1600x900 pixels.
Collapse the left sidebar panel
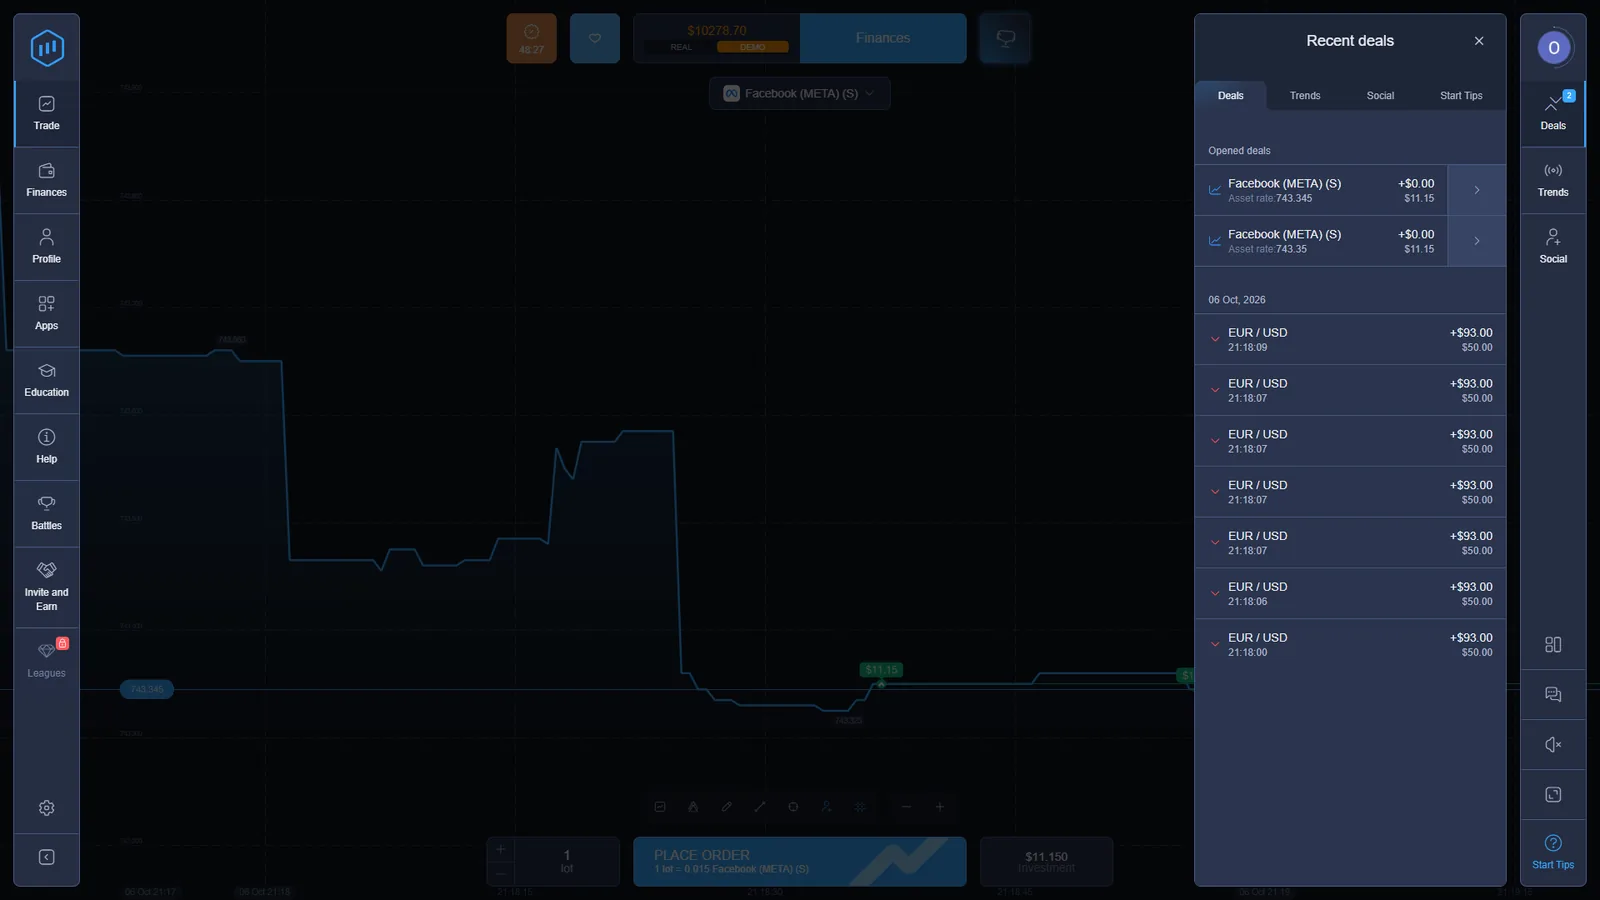[46, 858]
